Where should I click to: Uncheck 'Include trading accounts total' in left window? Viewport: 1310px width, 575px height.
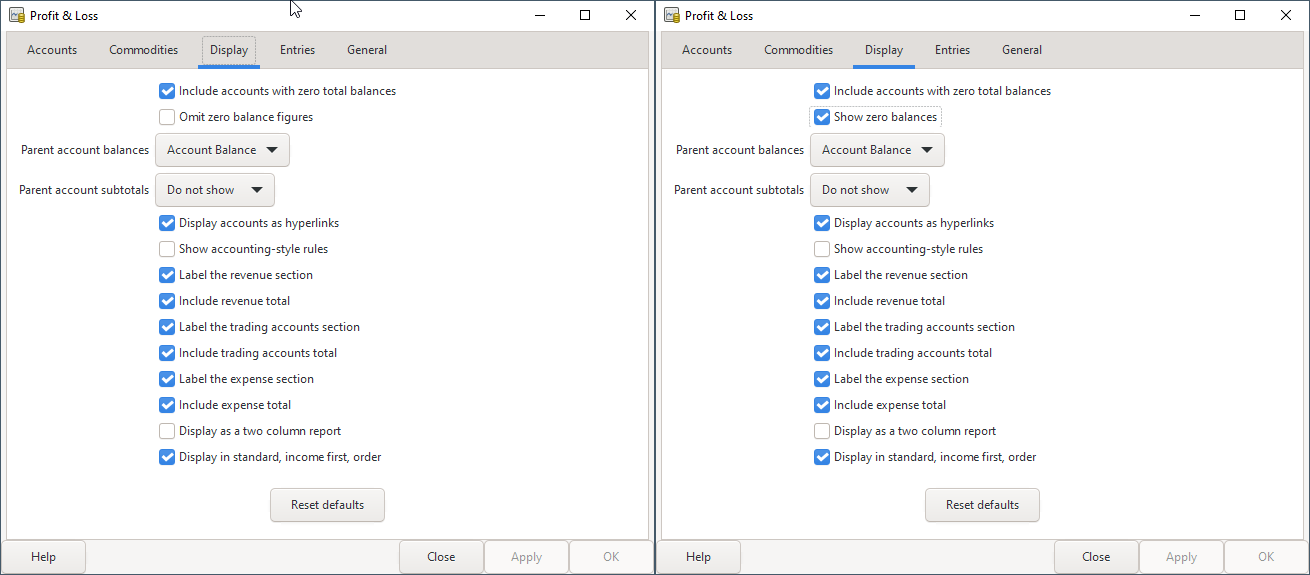click(167, 353)
